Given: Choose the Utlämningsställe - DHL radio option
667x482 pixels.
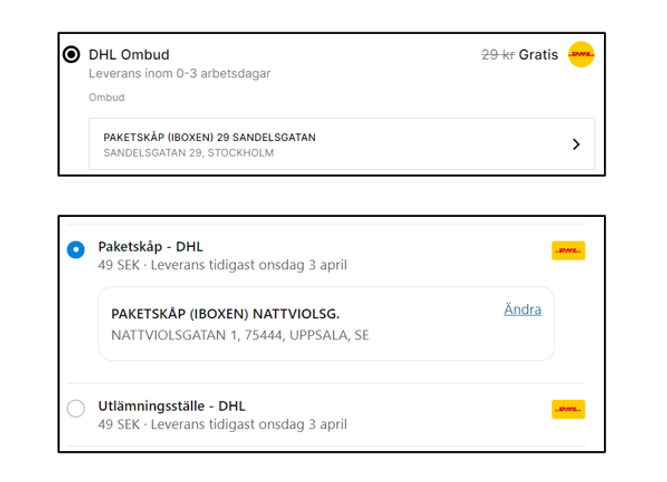Looking at the screenshot, I should click(76, 408).
